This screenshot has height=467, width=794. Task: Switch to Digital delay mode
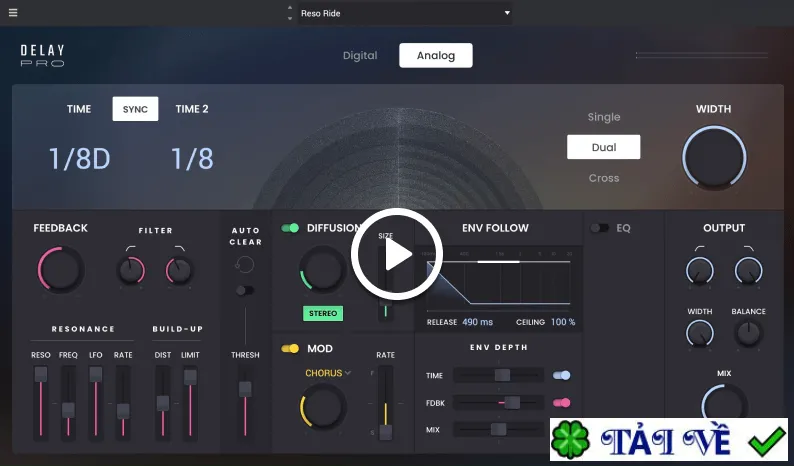360,56
